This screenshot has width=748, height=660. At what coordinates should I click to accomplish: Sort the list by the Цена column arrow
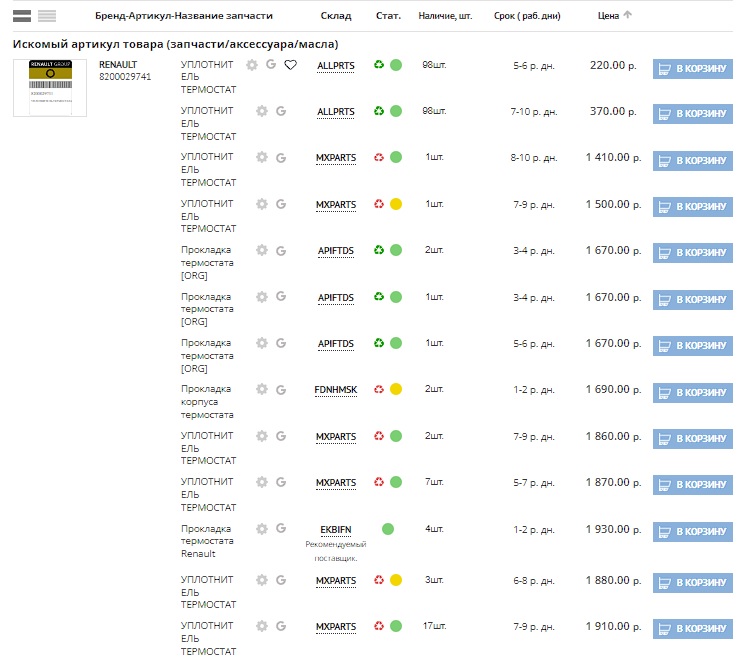coord(628,15)
